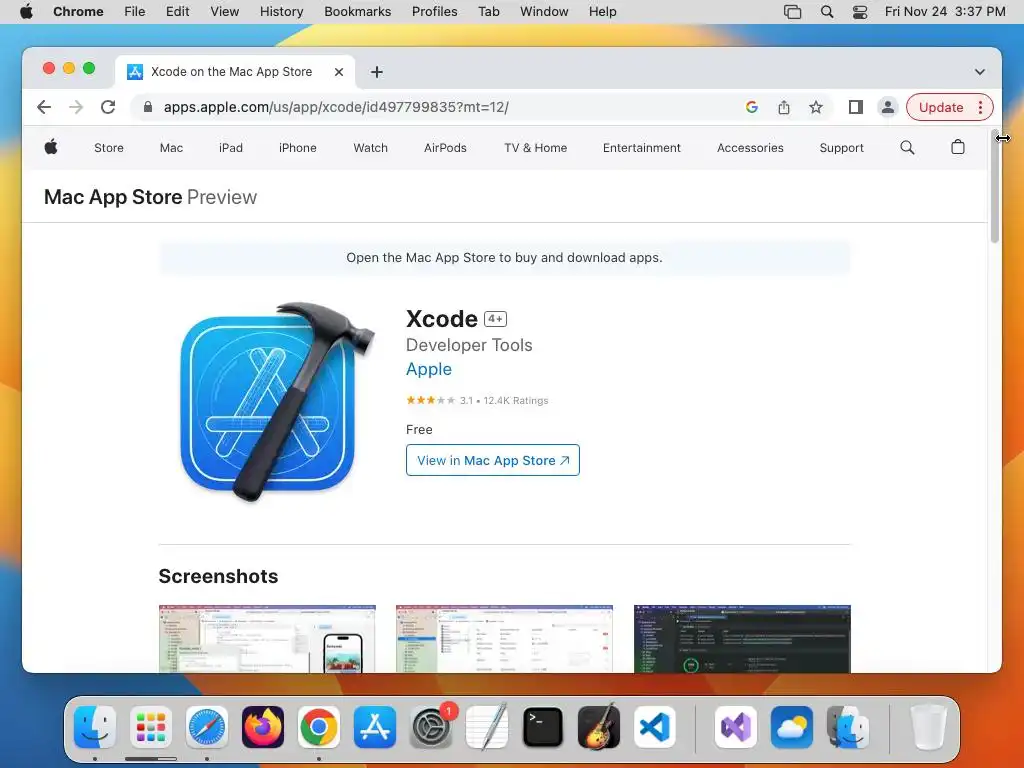Open a new tab with plus button
The width and height of the screenshot is (1024, 768).
[x=377, y=72]
